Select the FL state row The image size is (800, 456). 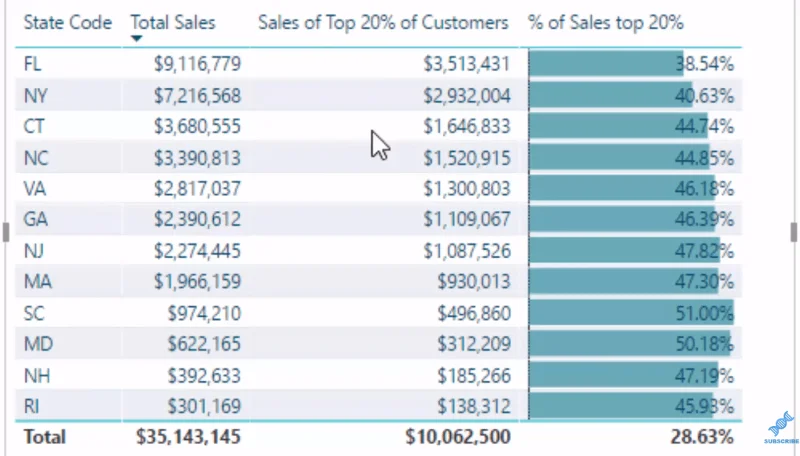coord(378,64)
